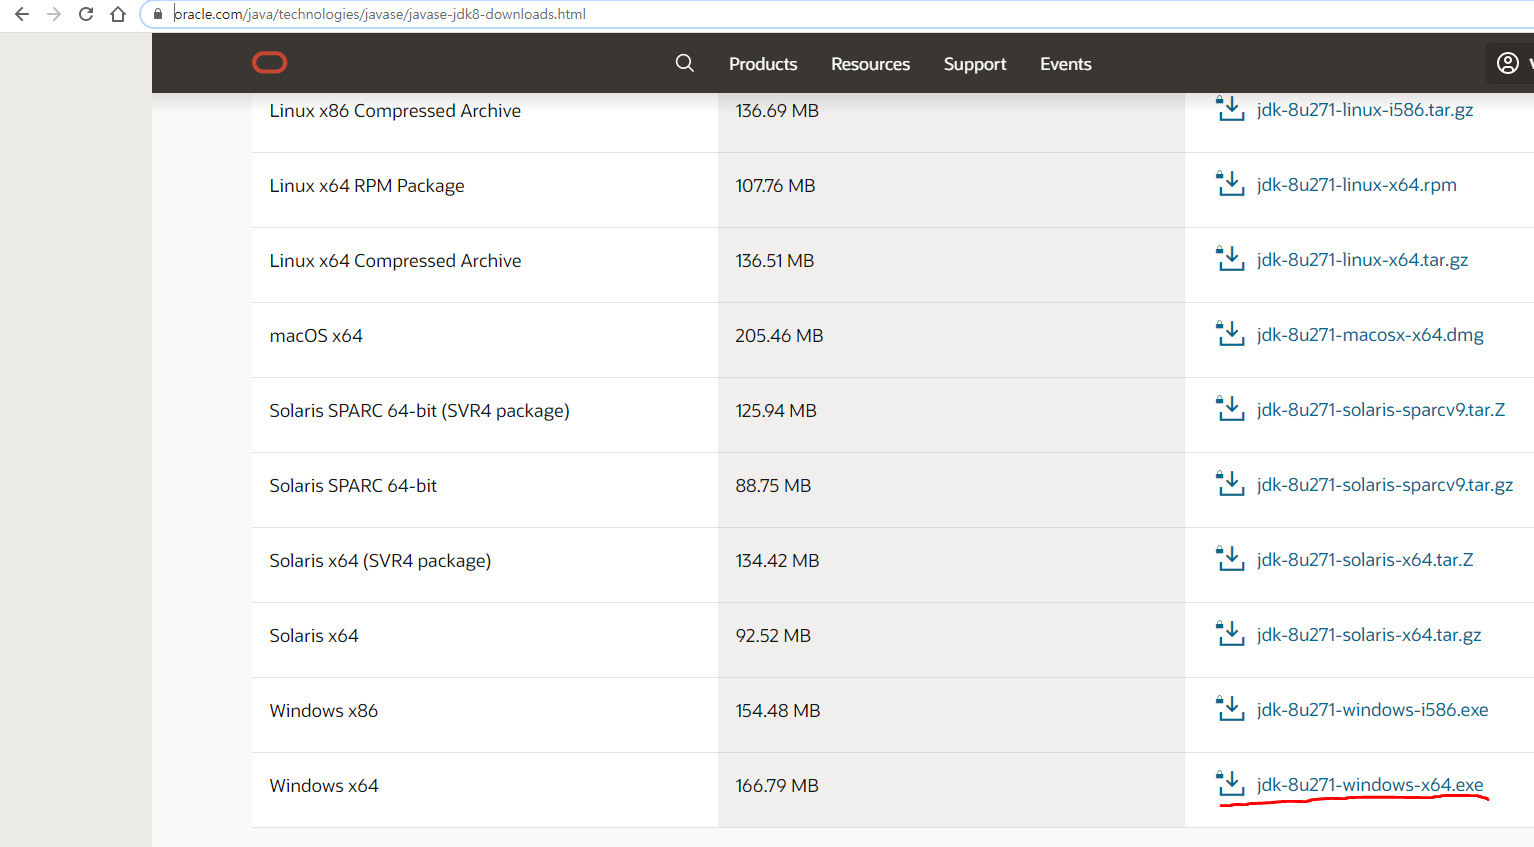Viewport: 1534px width, 847px height.
Task: Open the Events menu
Action: tap(1066, 64)
